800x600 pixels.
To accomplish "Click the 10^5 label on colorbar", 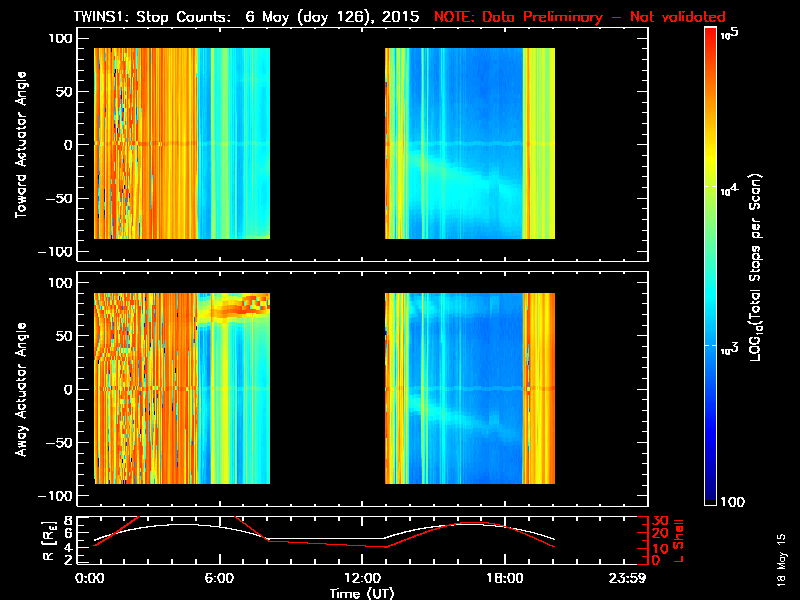I will click(x=730, y=34).
